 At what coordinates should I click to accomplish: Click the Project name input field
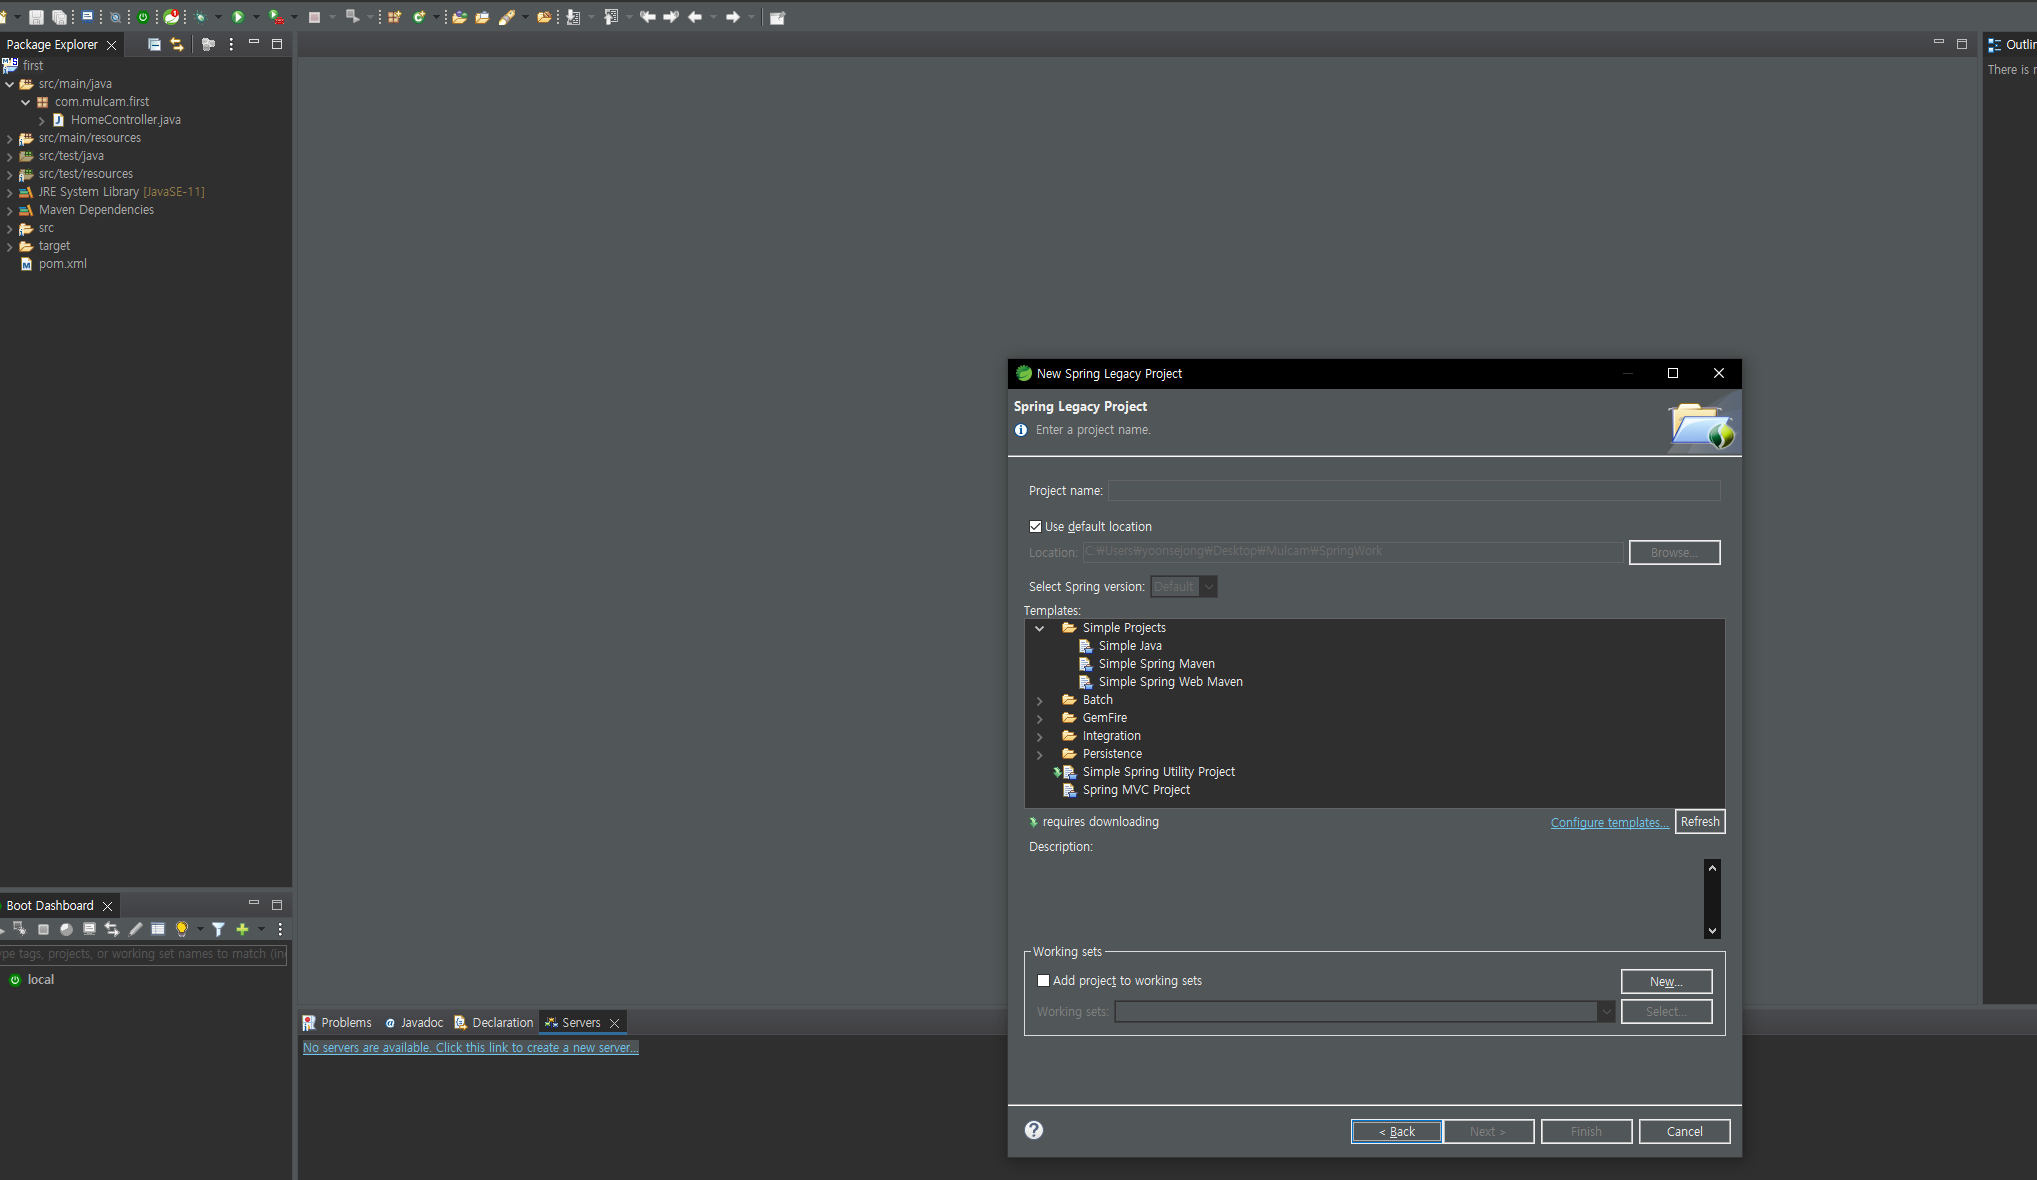coord(1414,490)
